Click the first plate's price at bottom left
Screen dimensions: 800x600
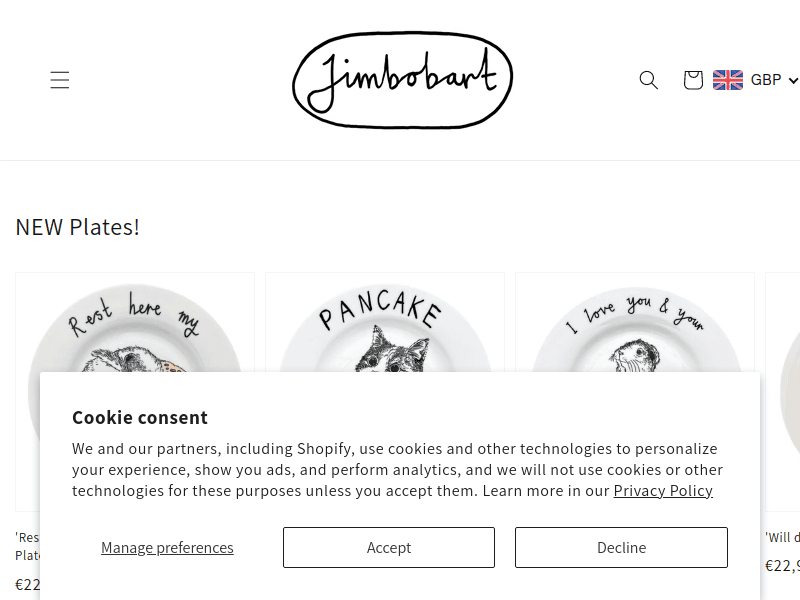pyautogui.click(x=27, y=585)
